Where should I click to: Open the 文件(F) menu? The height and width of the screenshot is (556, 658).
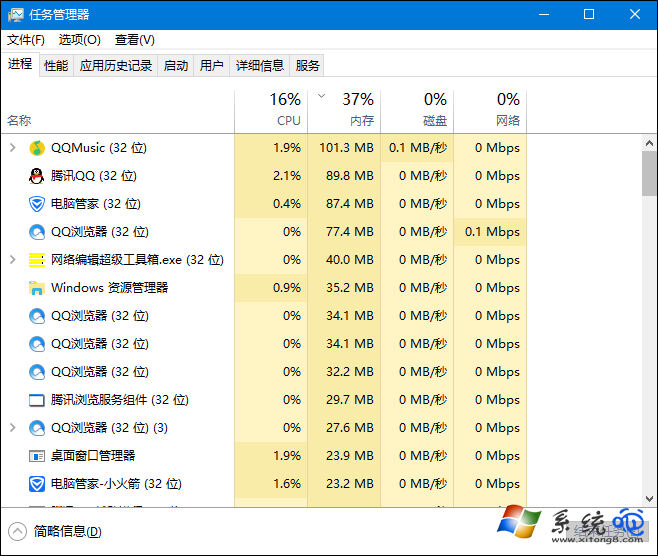(26, 40)
